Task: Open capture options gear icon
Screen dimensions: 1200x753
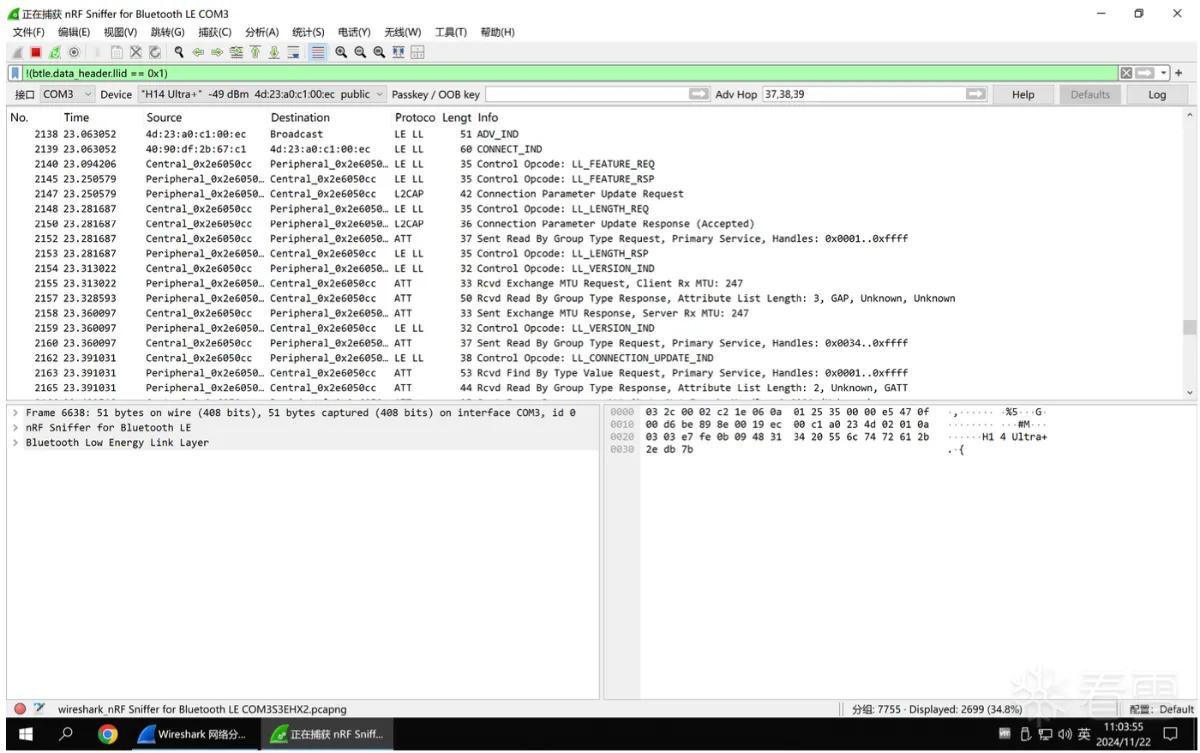Action: click(73, 52)
